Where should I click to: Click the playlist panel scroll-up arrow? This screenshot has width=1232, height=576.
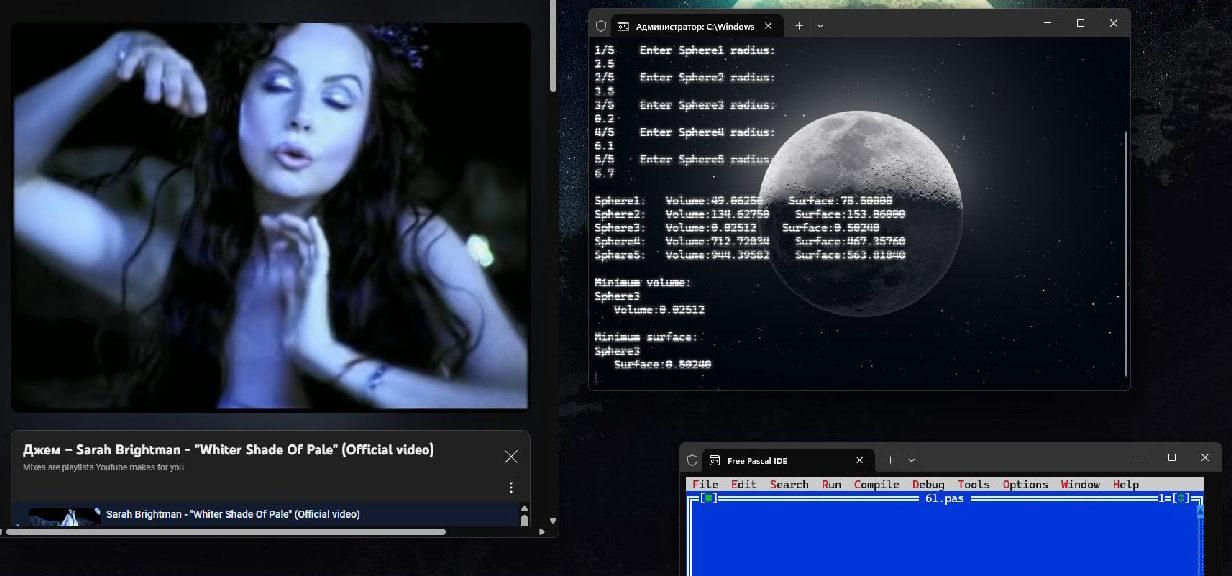coord(523,508)
